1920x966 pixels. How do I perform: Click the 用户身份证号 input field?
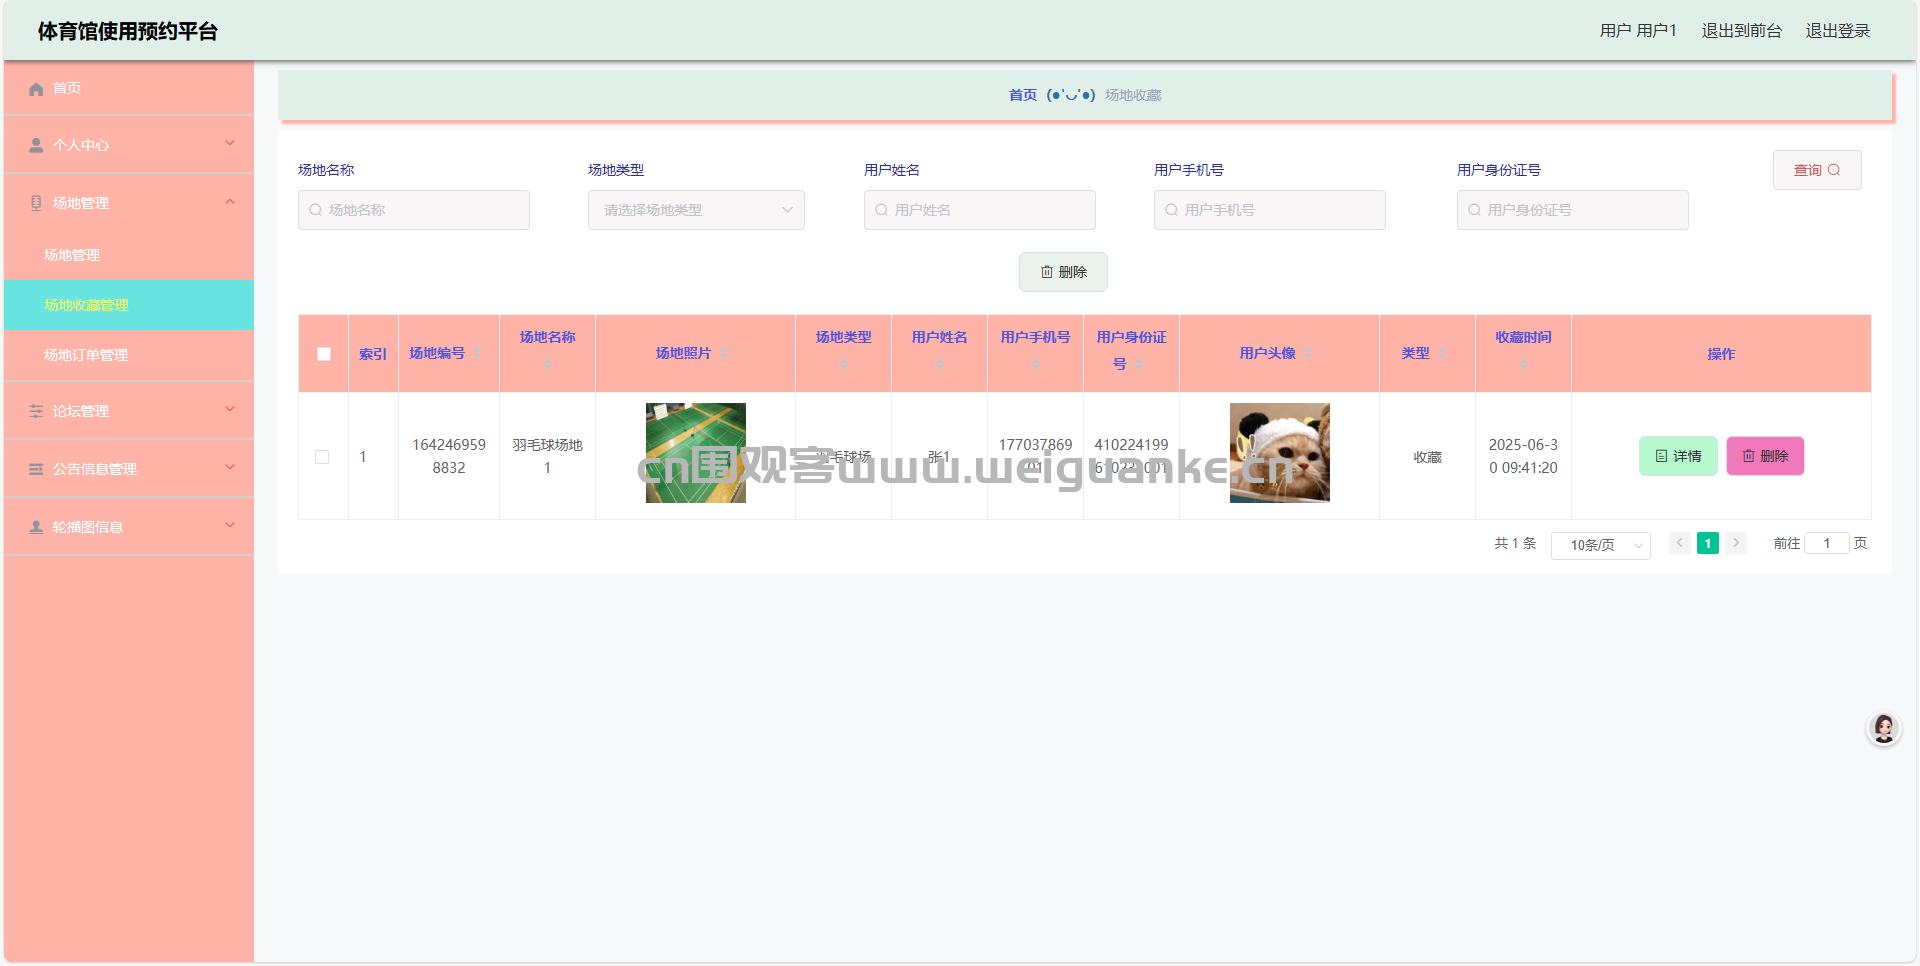1573,210
